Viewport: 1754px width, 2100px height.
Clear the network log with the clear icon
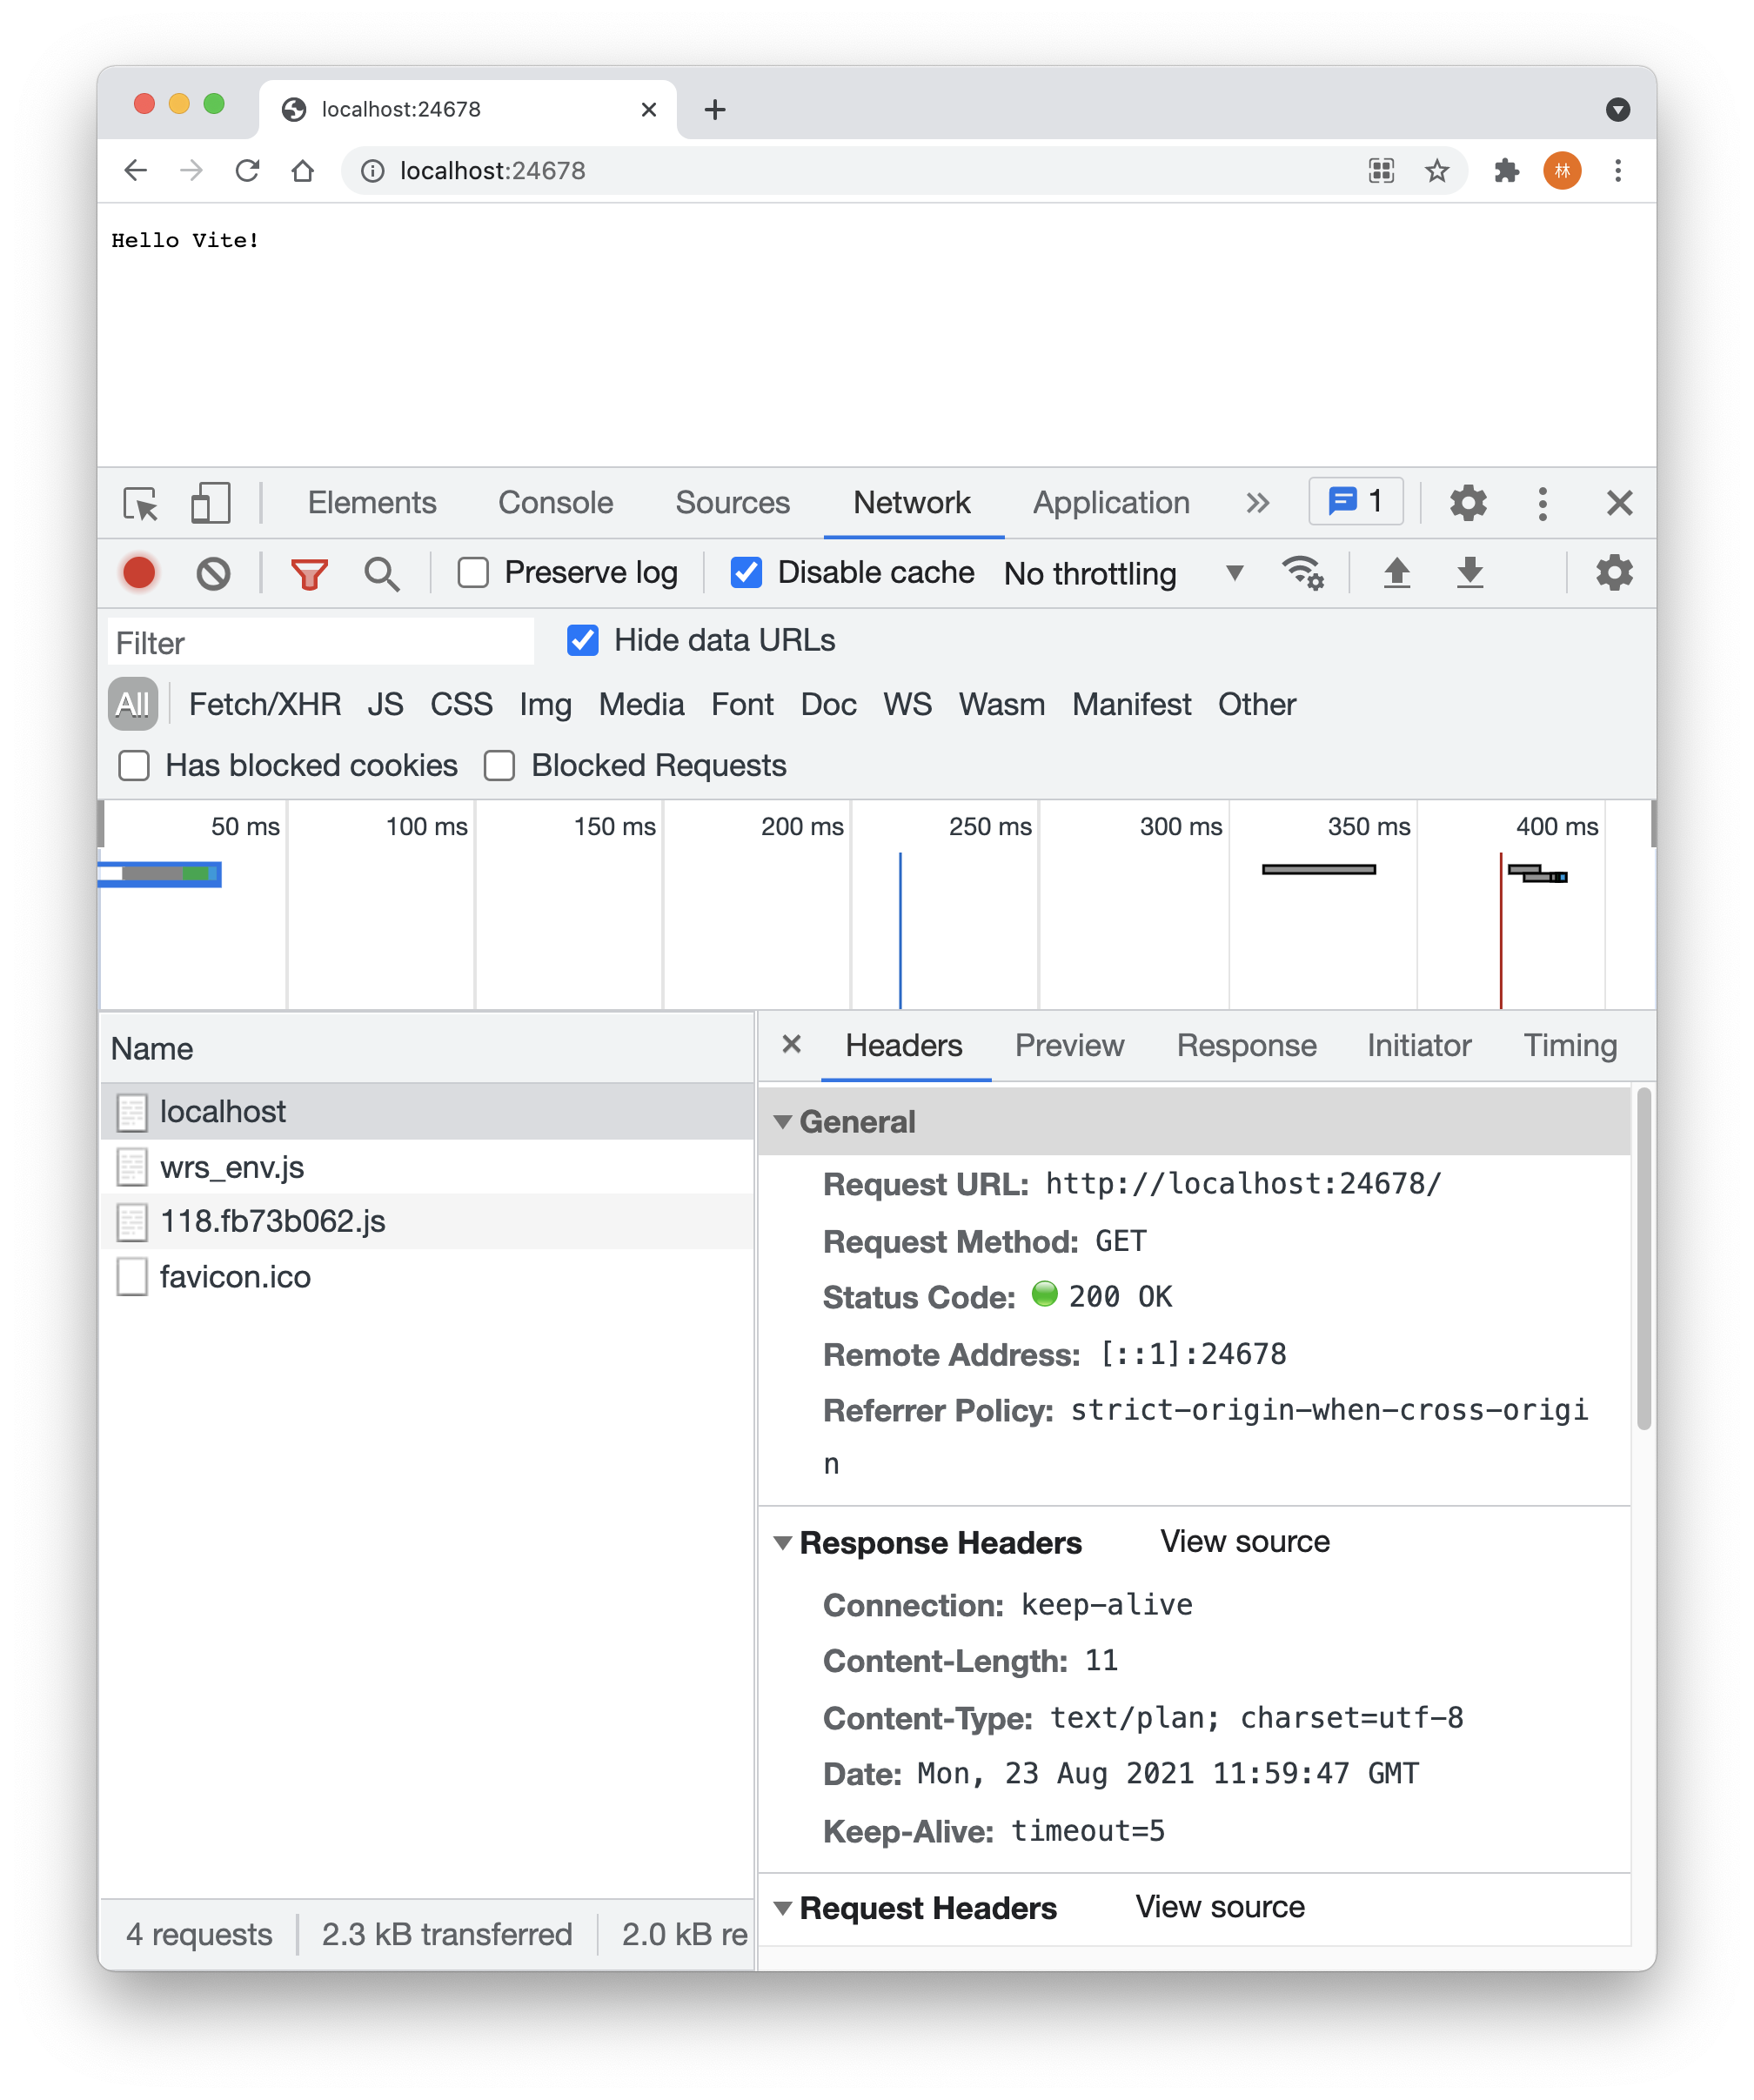(213, 573)
